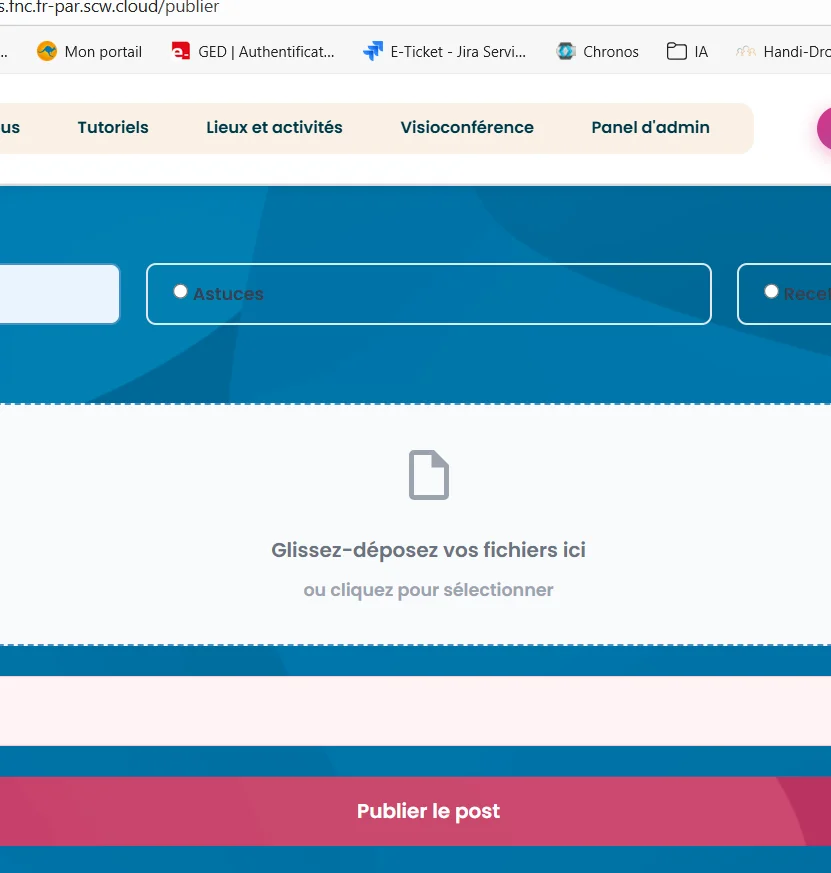831x873 pixels.
Task: Click the pink round button beside the navigation bar
Action: click(825, 128)
